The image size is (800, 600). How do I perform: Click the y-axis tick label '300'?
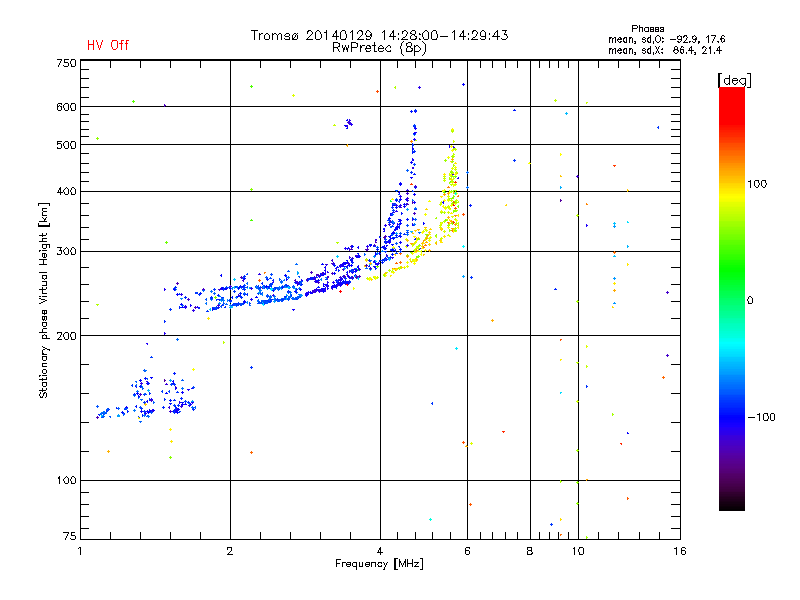66,252
